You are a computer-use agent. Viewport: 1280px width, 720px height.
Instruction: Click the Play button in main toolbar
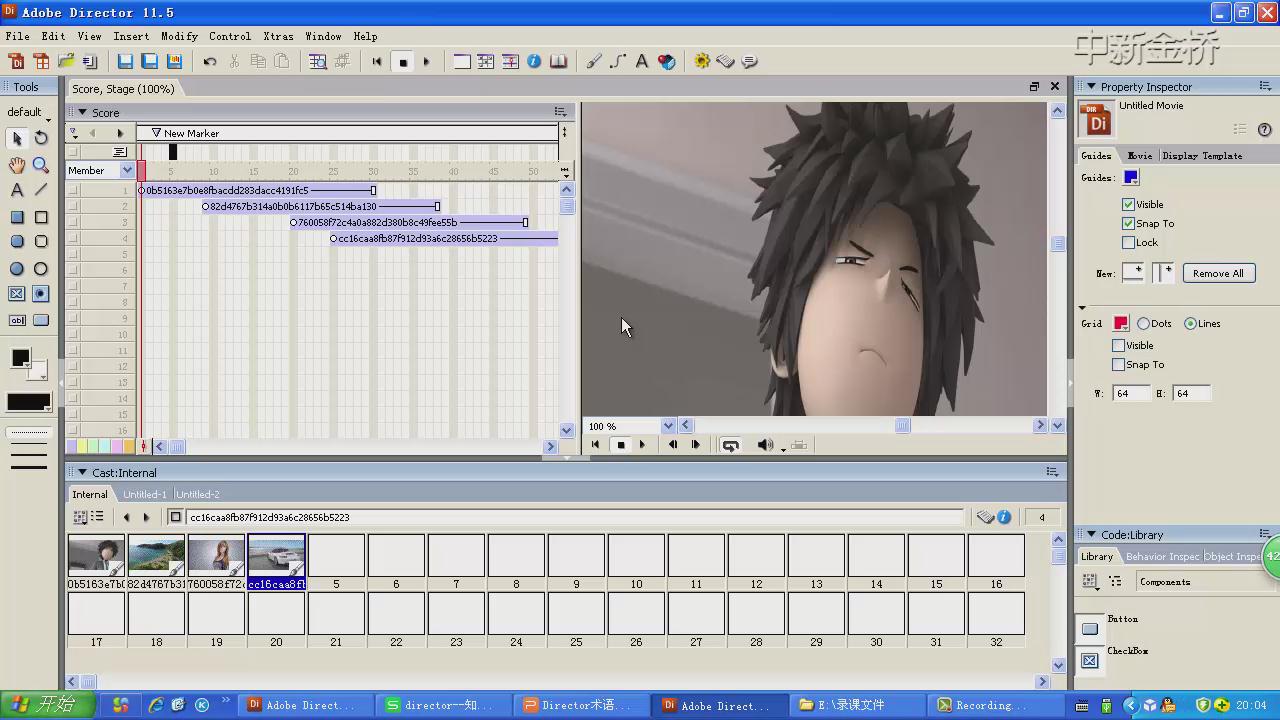coord(427,61)
